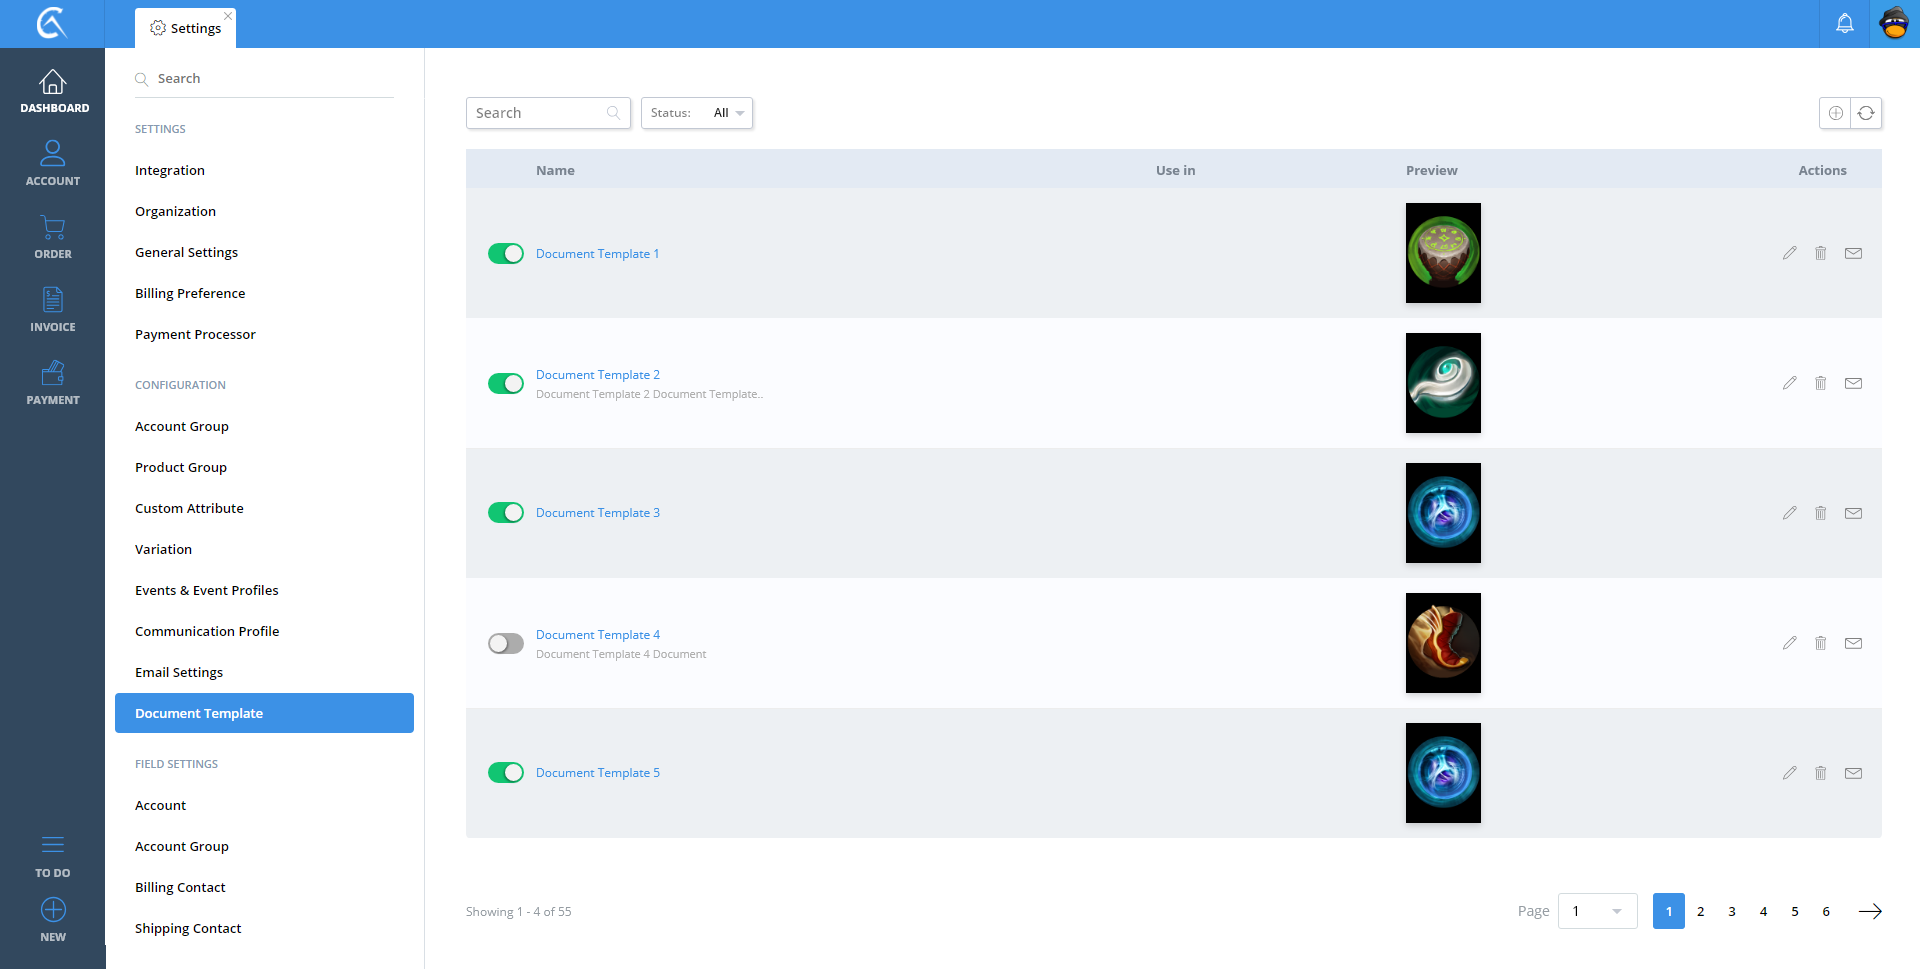Open the Document Template 2 link

[x=598, y=375]
